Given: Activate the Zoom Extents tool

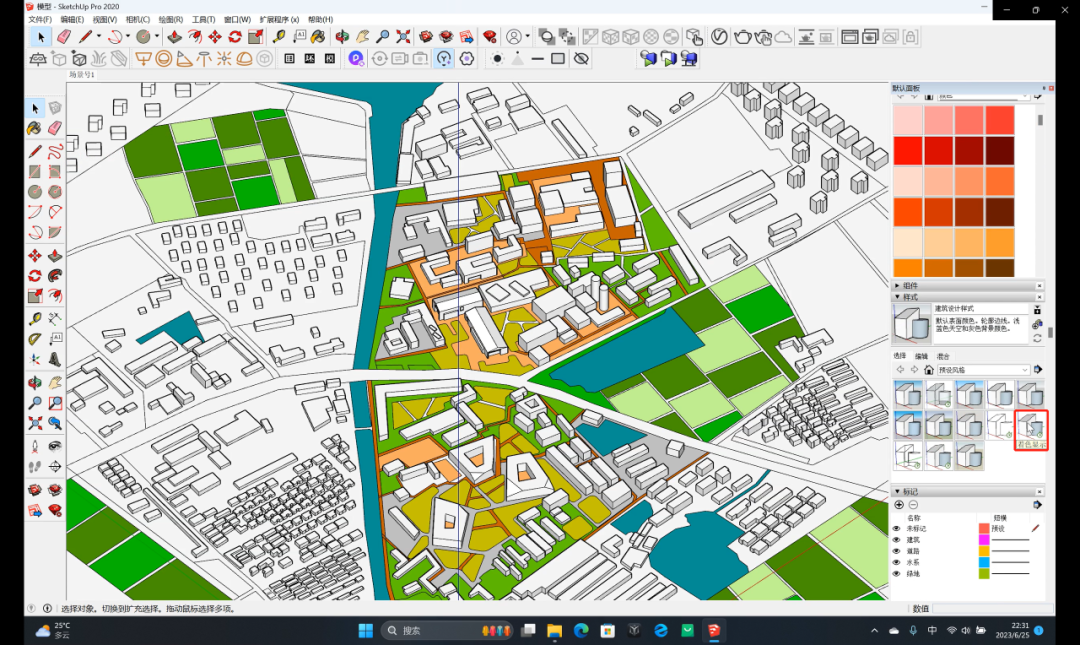Looking at the screenshot, I should tap(403, 37).
